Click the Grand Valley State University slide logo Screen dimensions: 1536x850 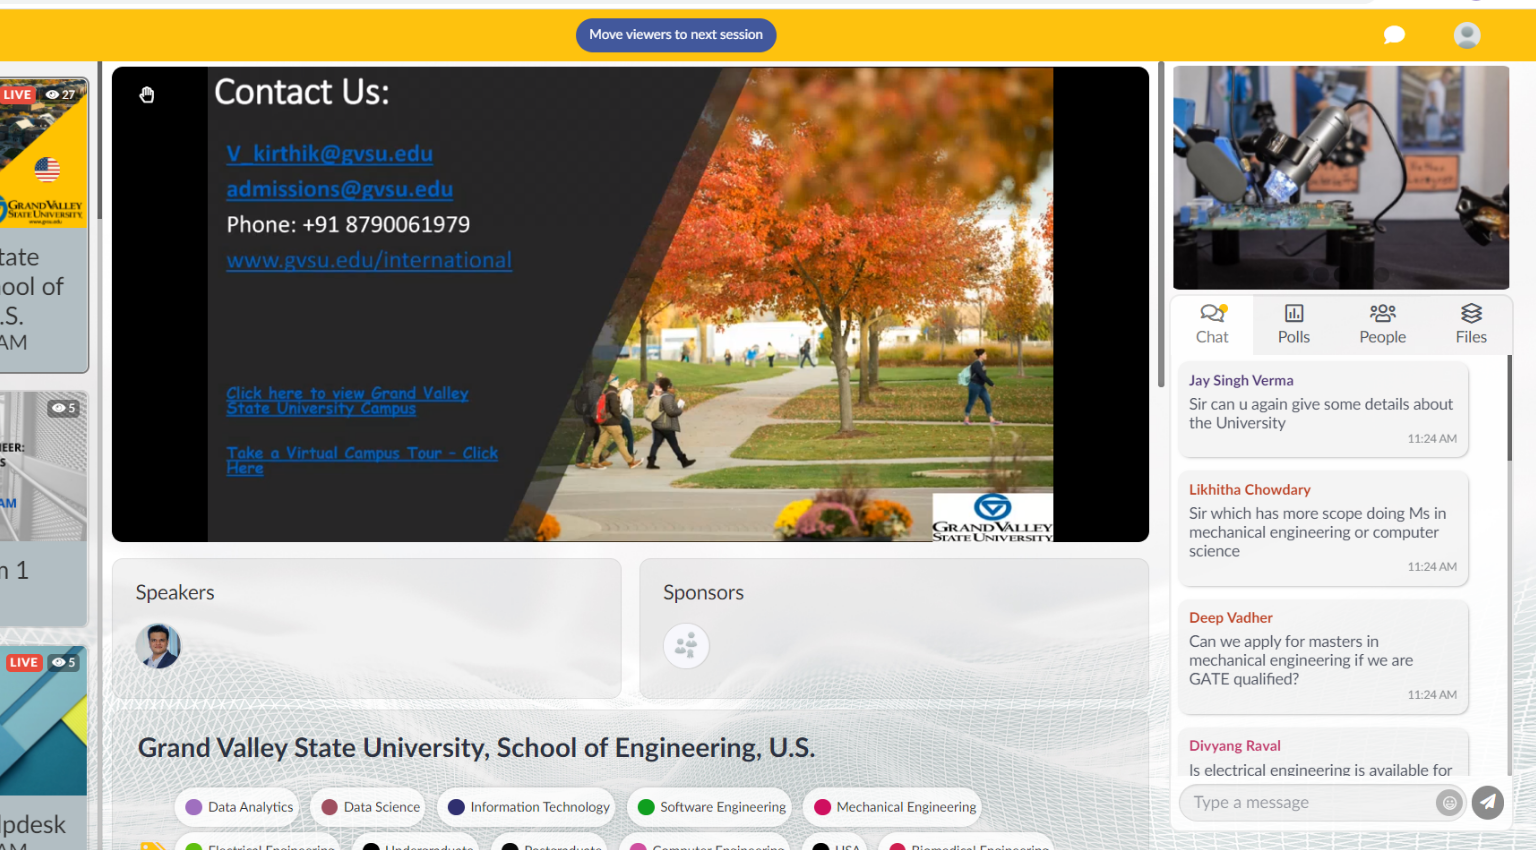992,517
